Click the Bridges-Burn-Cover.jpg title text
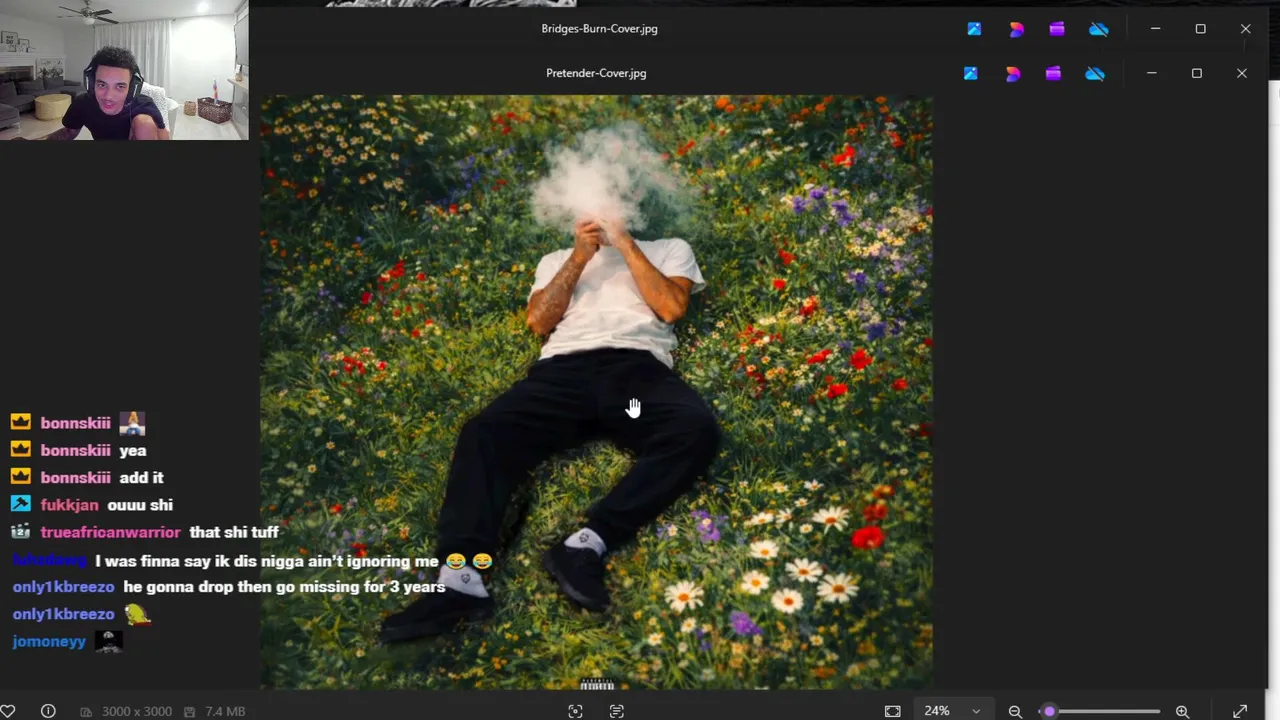Screen dimensions: 1280x720 [x=599, y=29]
